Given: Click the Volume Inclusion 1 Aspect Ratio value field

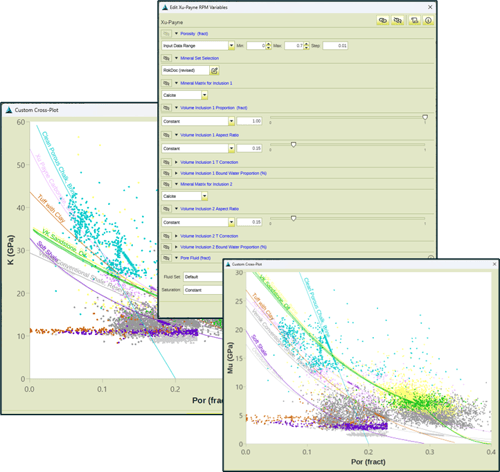Looking at the screenshot, I should coord(249,148).
